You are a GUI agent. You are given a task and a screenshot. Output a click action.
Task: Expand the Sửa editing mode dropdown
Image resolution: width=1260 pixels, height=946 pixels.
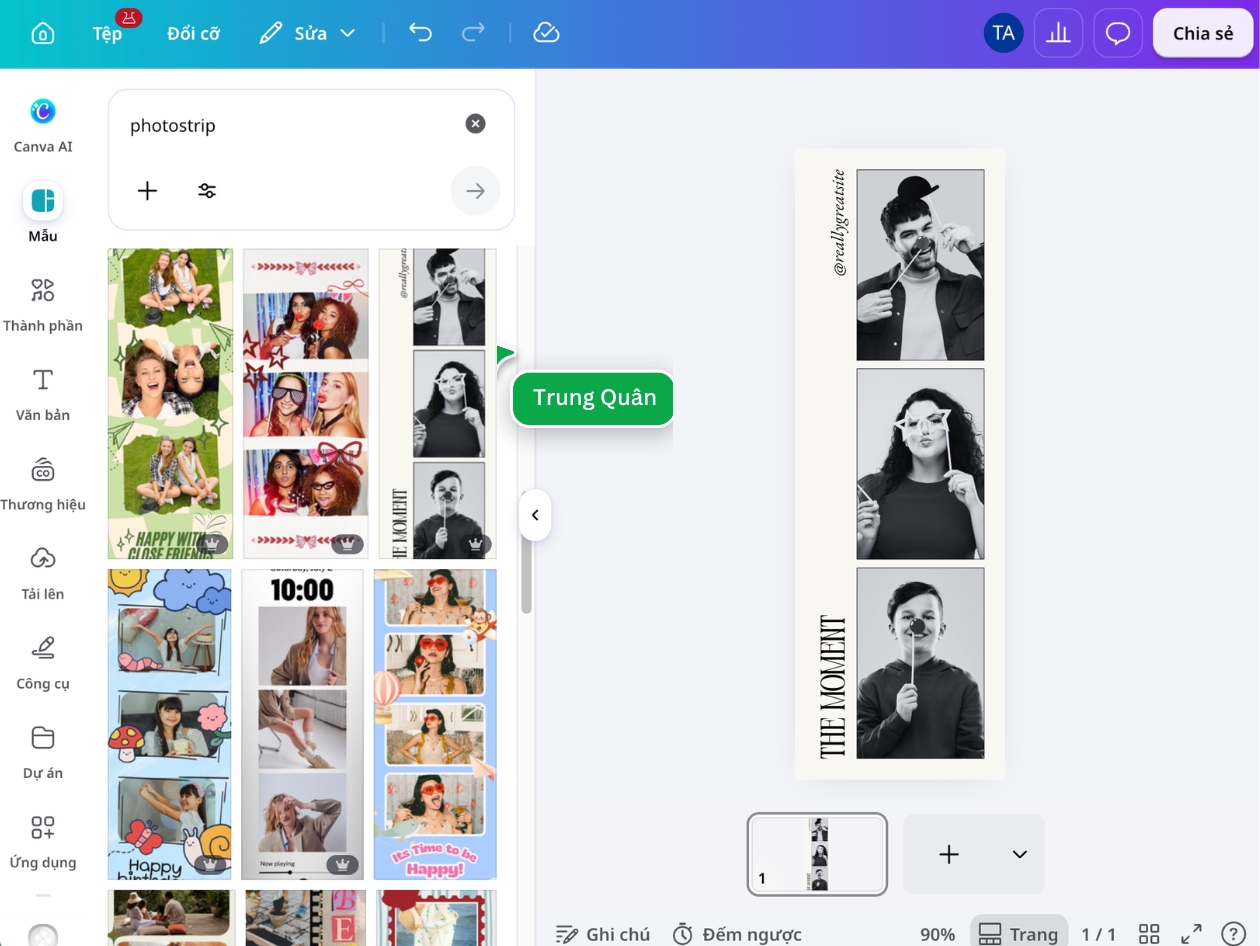(307, 33)
